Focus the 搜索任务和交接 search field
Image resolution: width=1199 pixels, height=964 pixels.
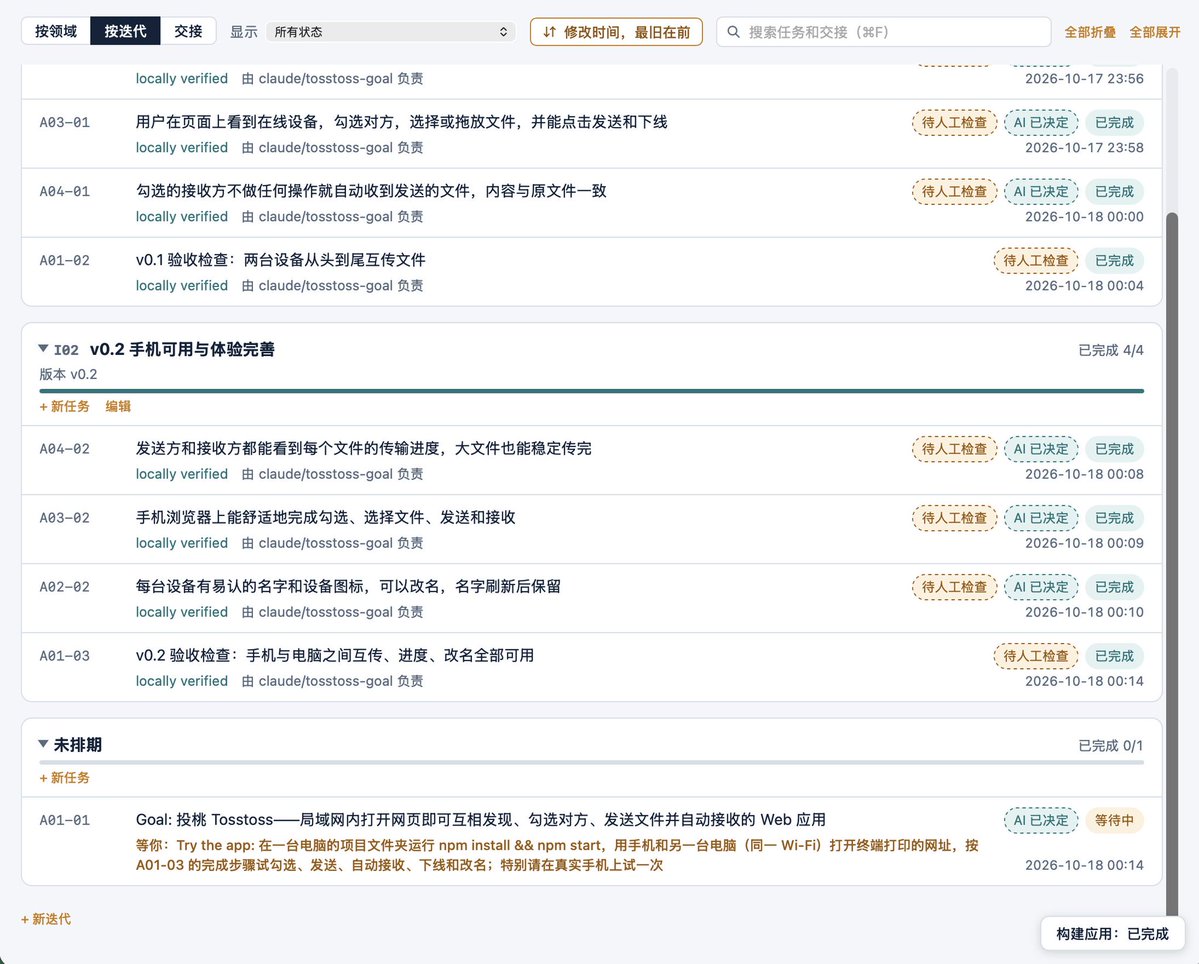pyautogui.click(x=883, y=32)
